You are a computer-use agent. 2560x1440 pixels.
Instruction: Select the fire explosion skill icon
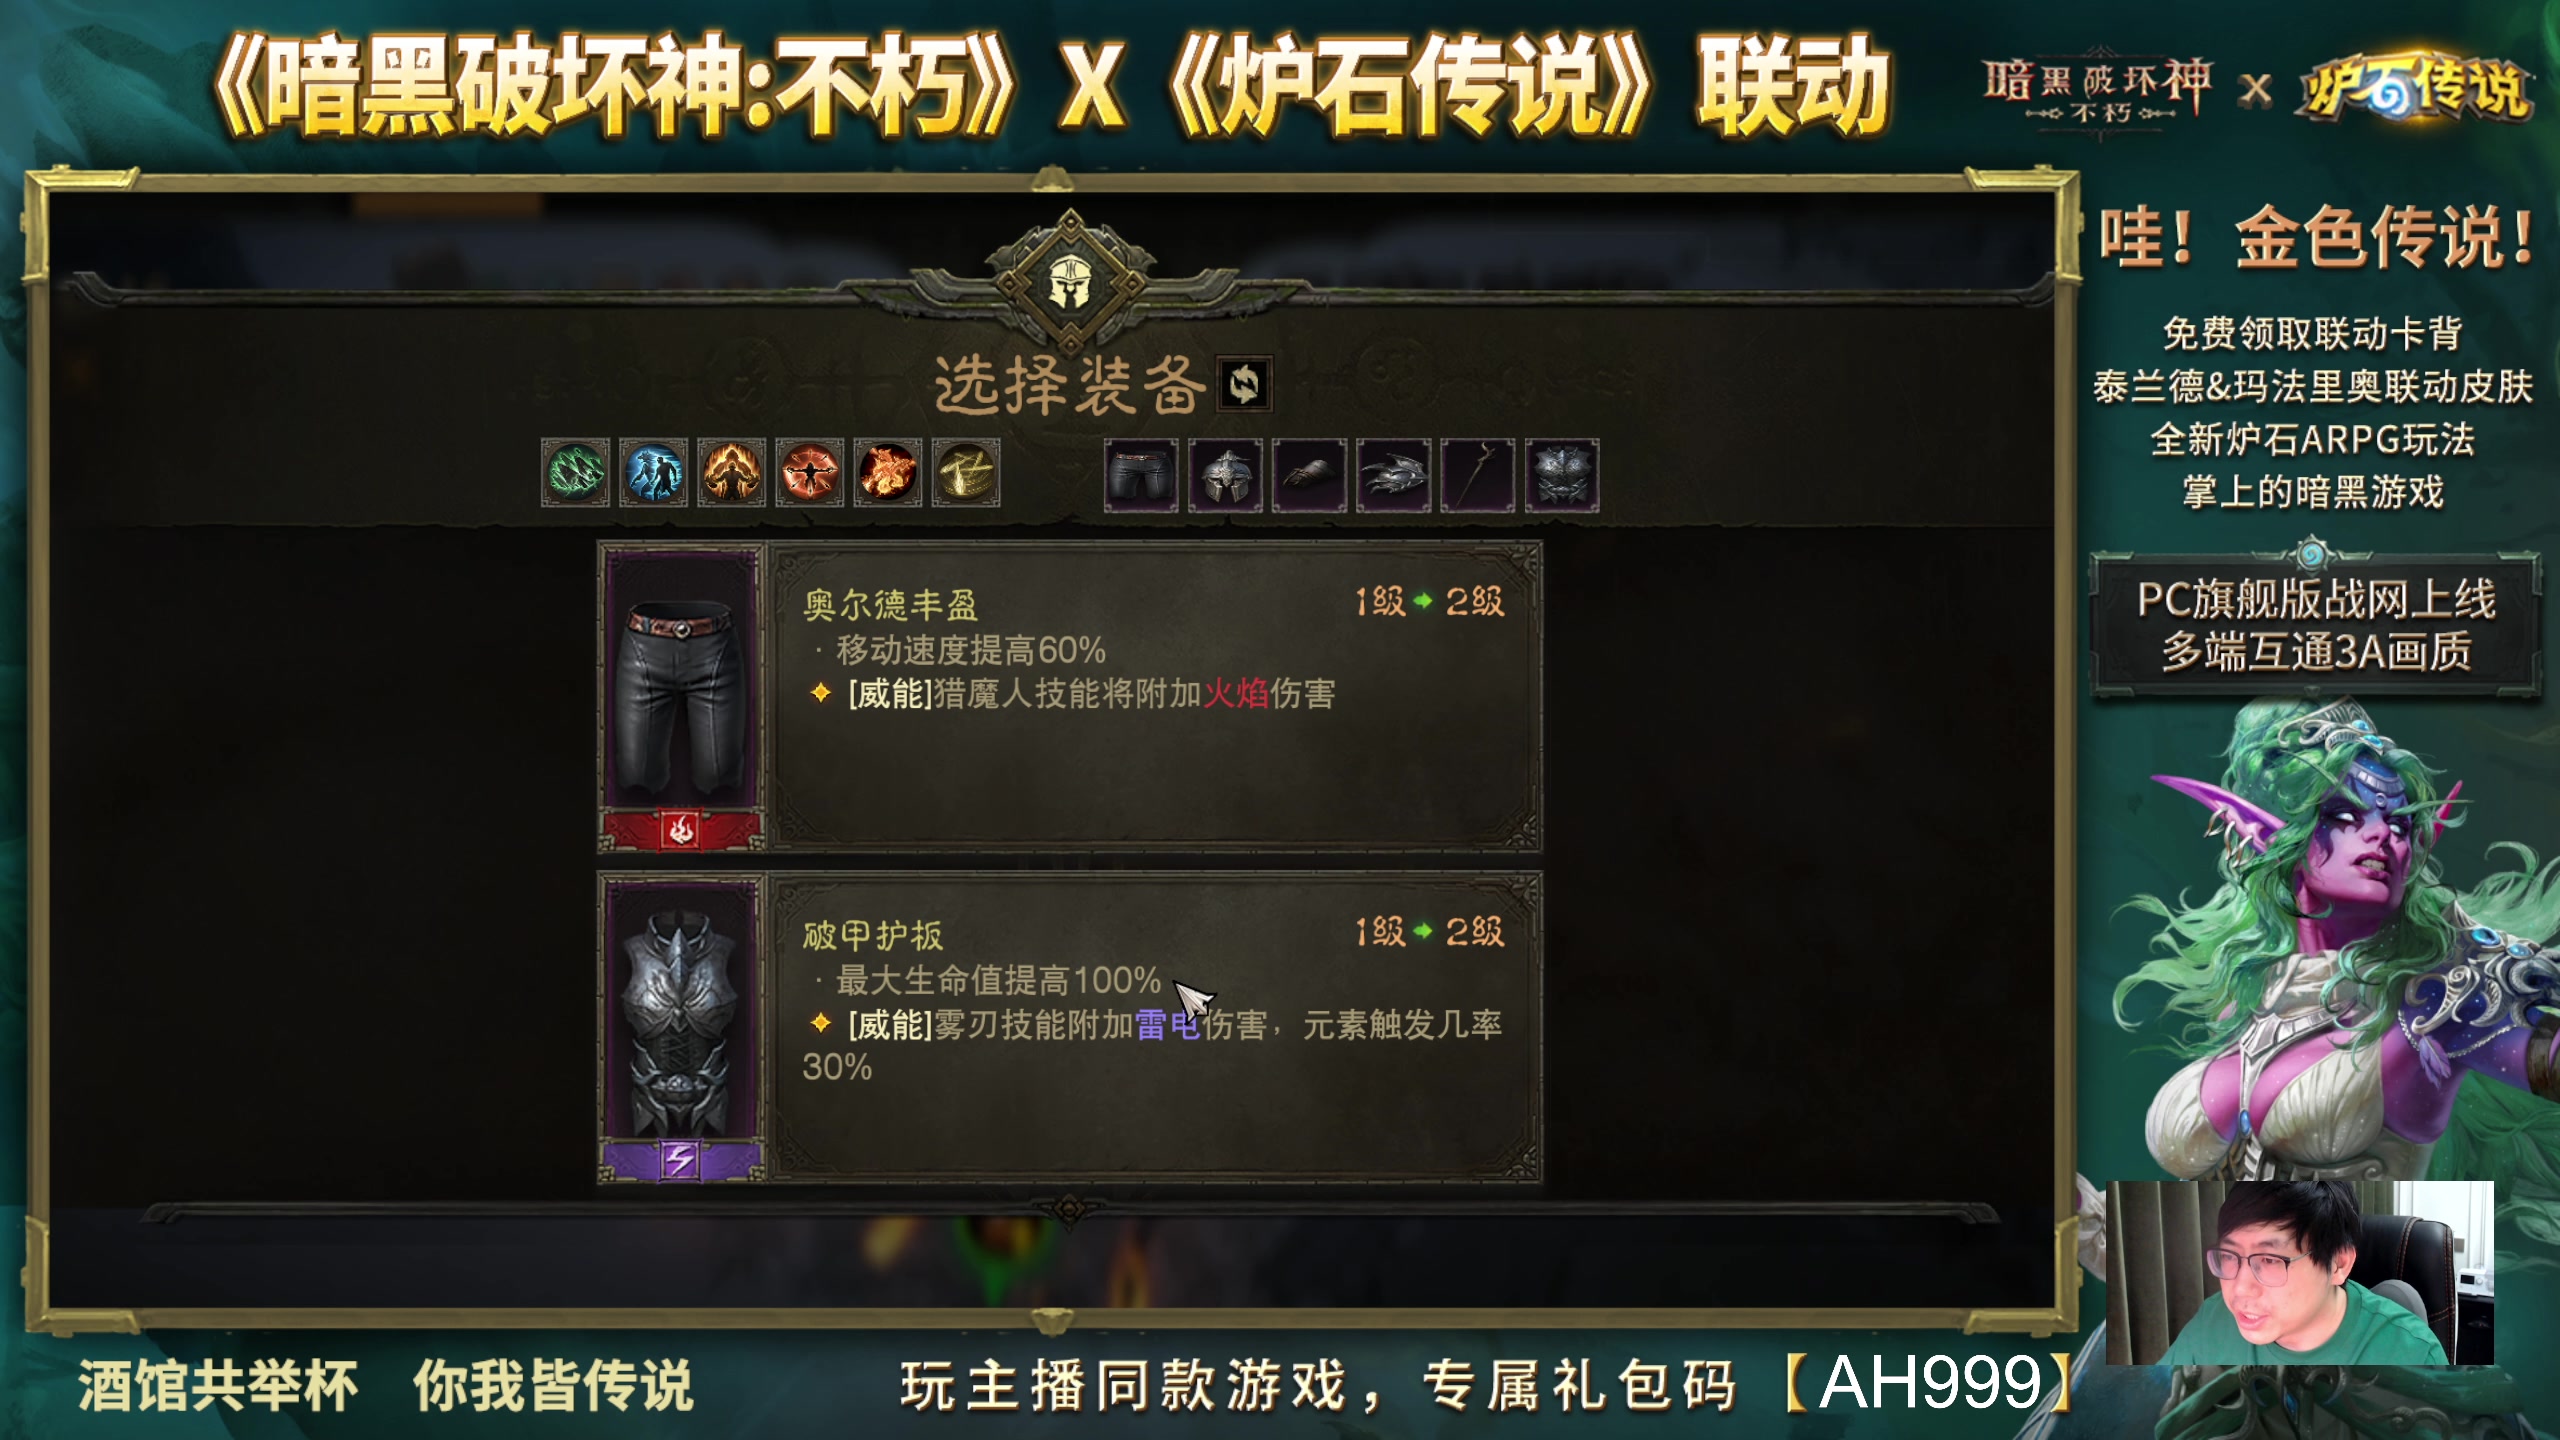[x=887, y=472]
